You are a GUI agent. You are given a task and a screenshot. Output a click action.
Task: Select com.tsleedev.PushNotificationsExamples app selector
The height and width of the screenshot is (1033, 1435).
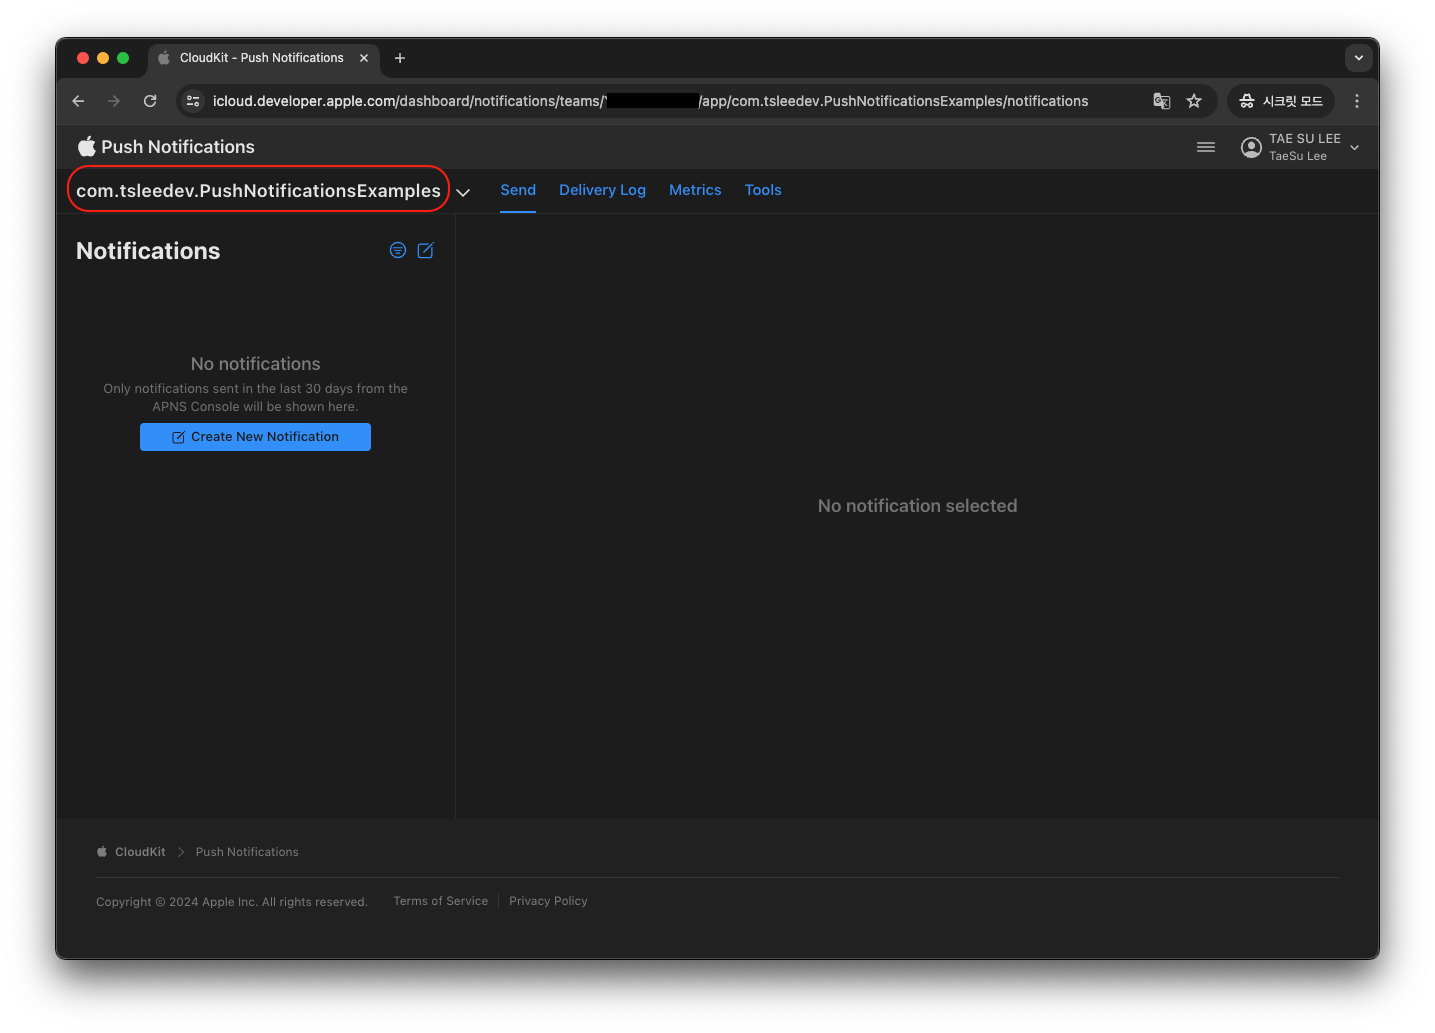258,190
